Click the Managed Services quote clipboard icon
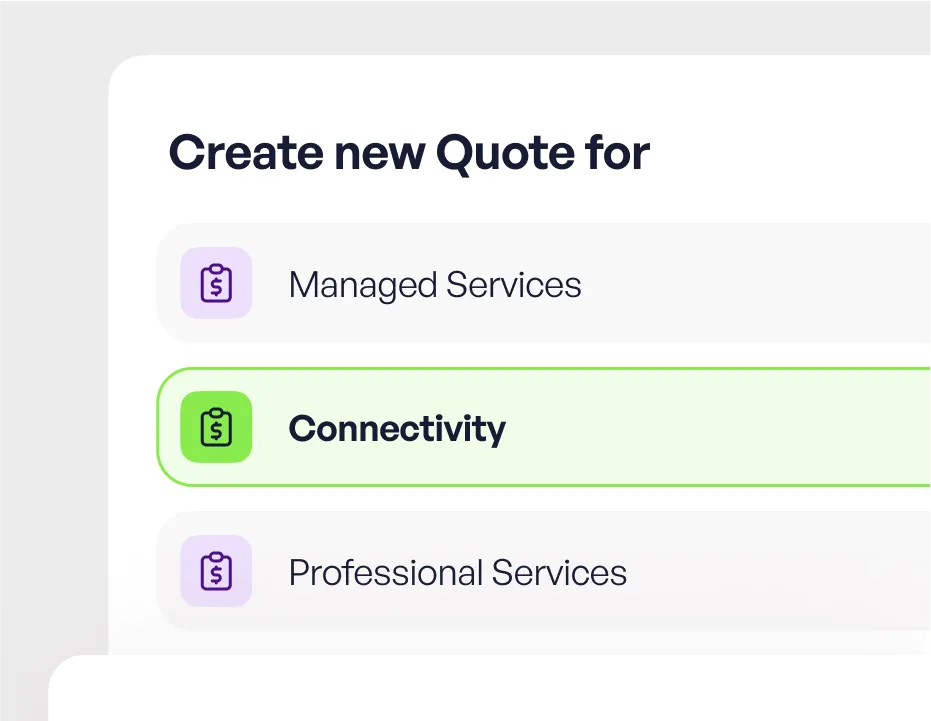This screenshot has height=721, width=931. (216, 283)
